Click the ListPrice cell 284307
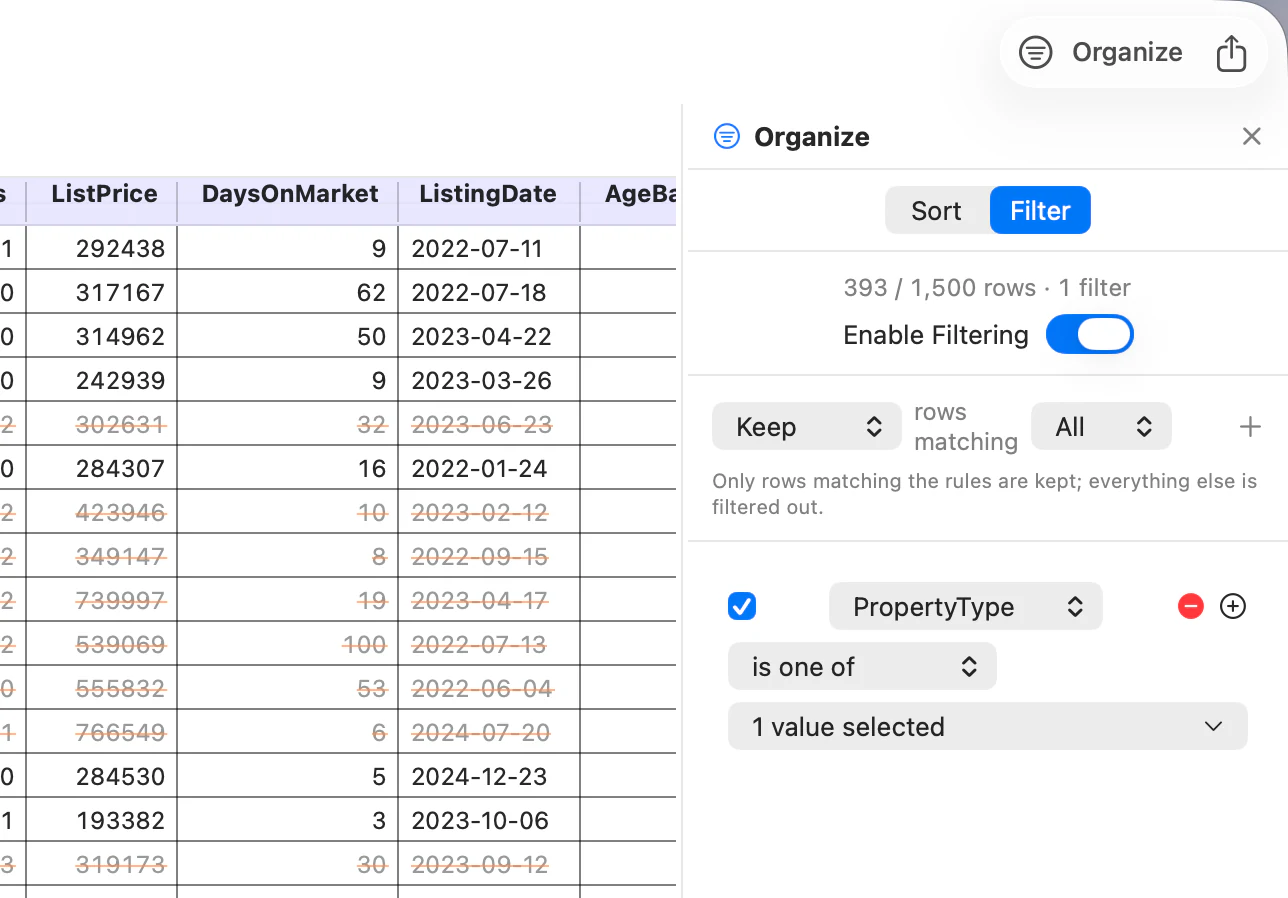The height and width of the screenshot is (898, 1288). (x=102, y=468)
